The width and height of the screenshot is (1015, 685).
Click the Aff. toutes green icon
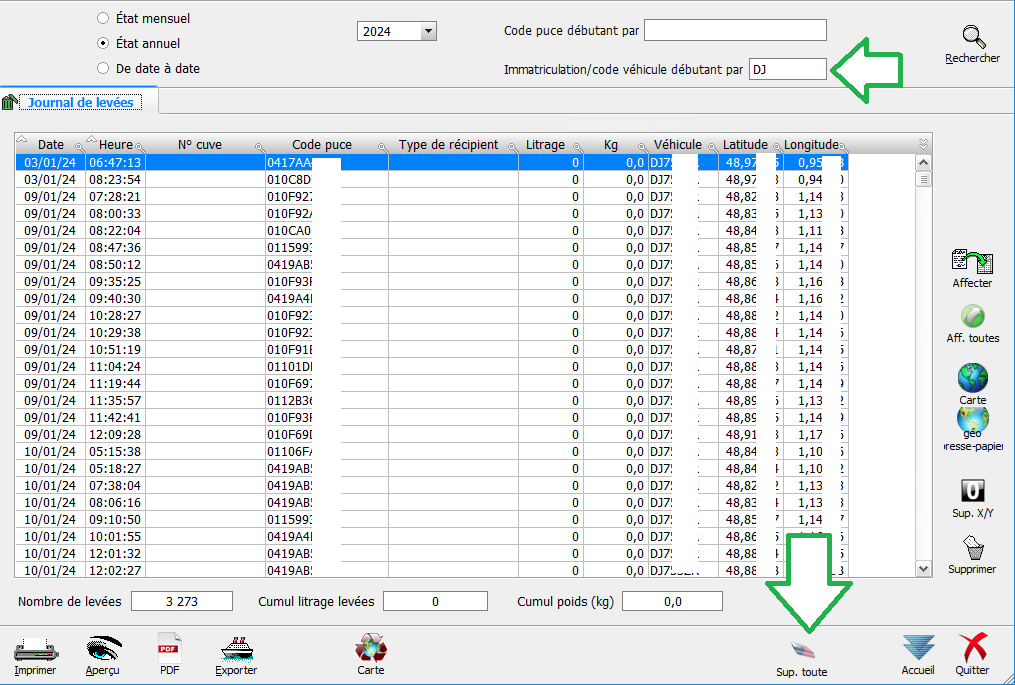coord(972,317)
